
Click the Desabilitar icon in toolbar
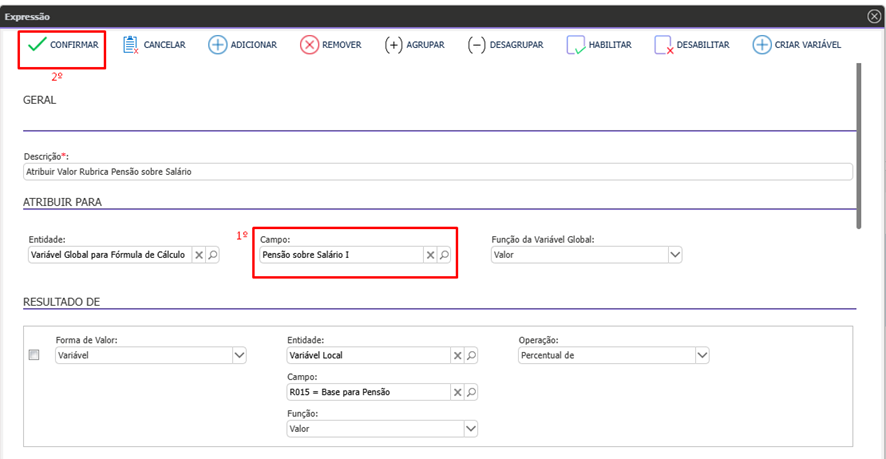coord(663,45)
